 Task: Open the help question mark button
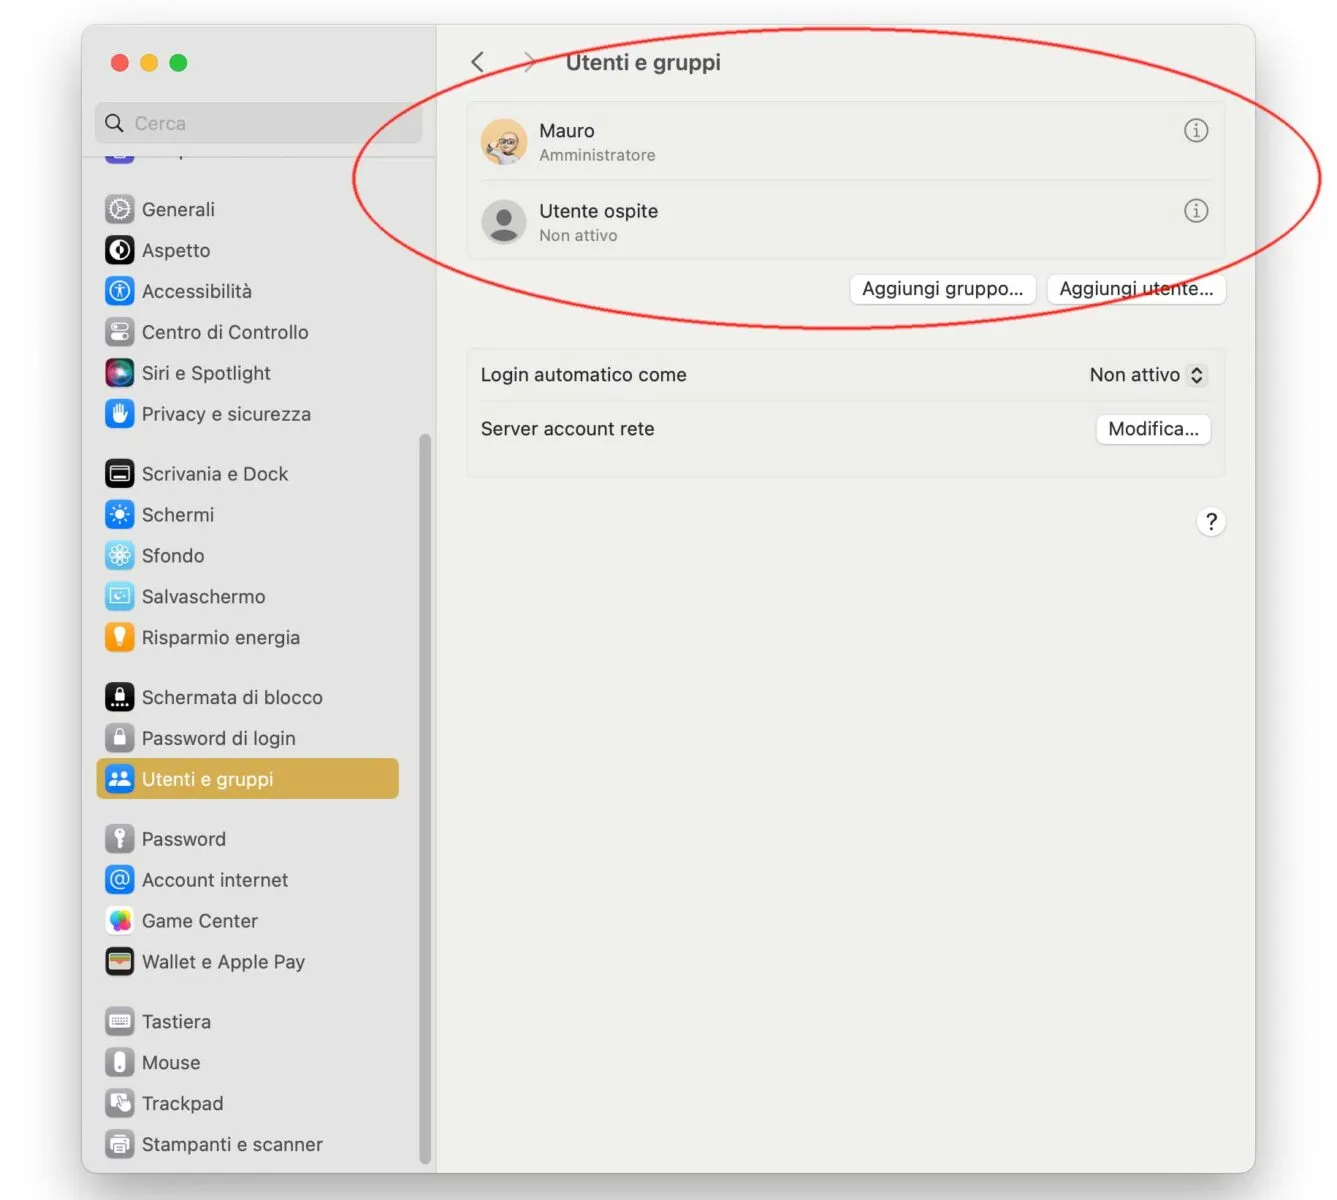[1211, 521]
